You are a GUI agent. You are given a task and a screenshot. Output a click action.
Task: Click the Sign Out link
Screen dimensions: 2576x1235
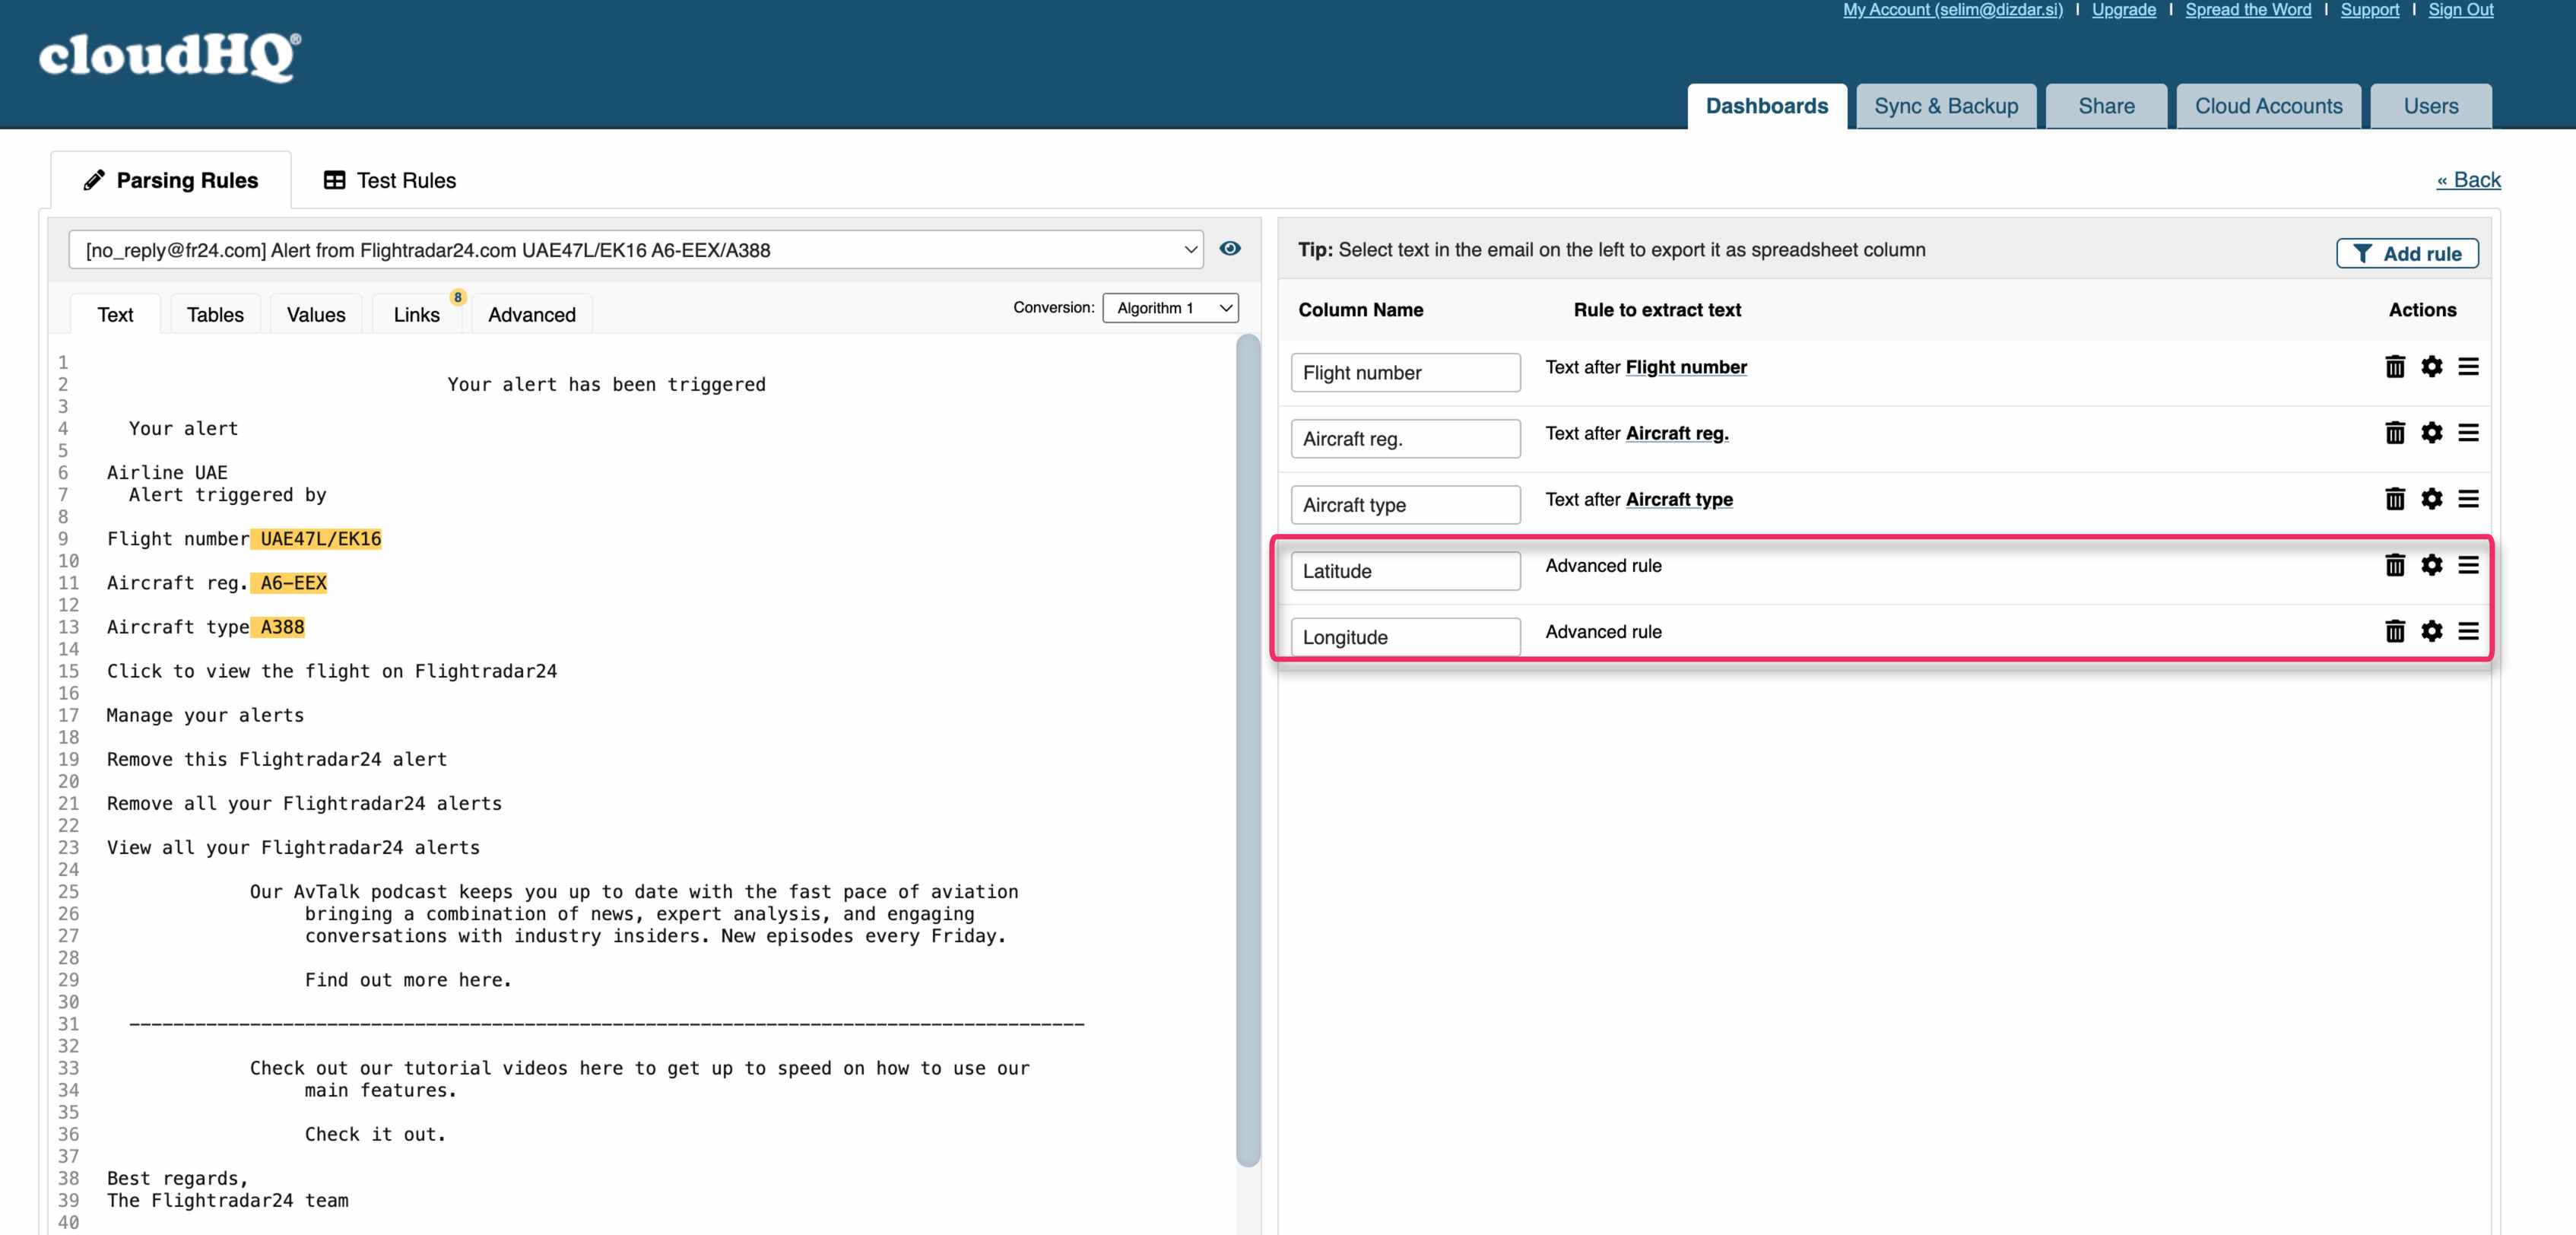tap(2460, 10)
